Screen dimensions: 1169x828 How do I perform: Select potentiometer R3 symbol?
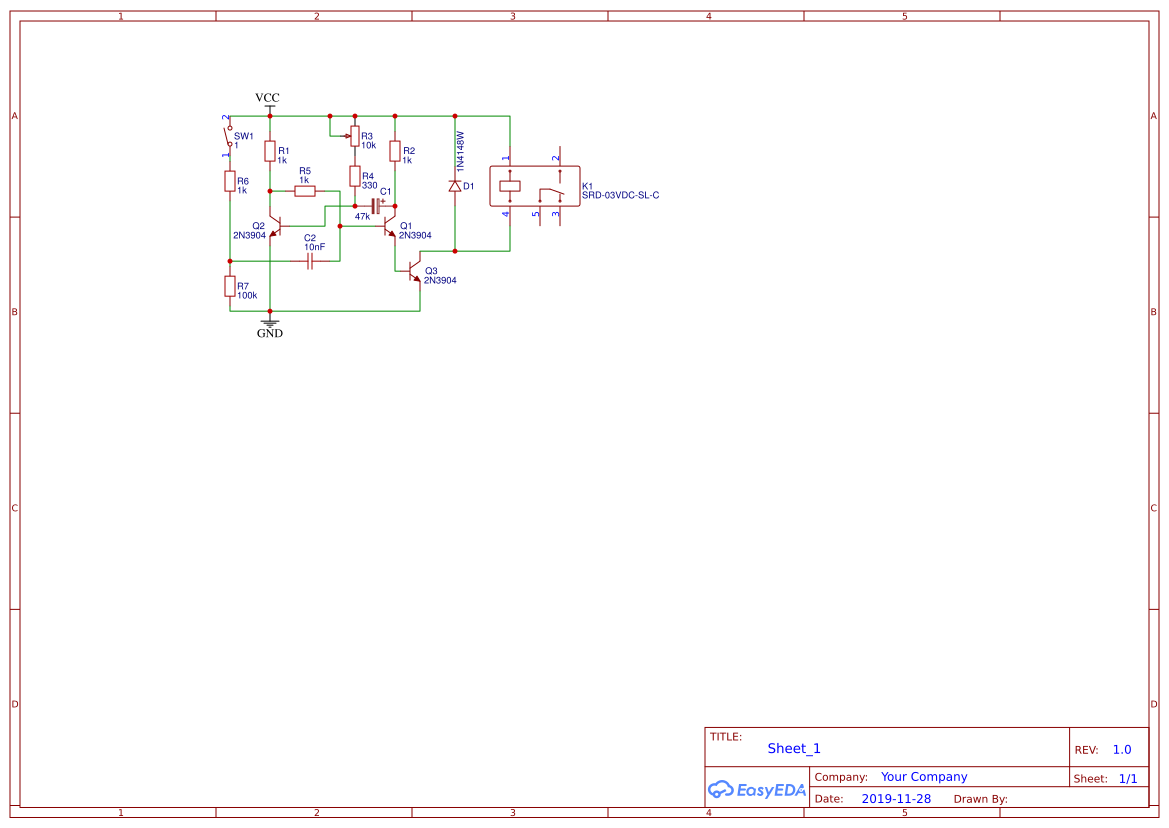click(354, 136)
